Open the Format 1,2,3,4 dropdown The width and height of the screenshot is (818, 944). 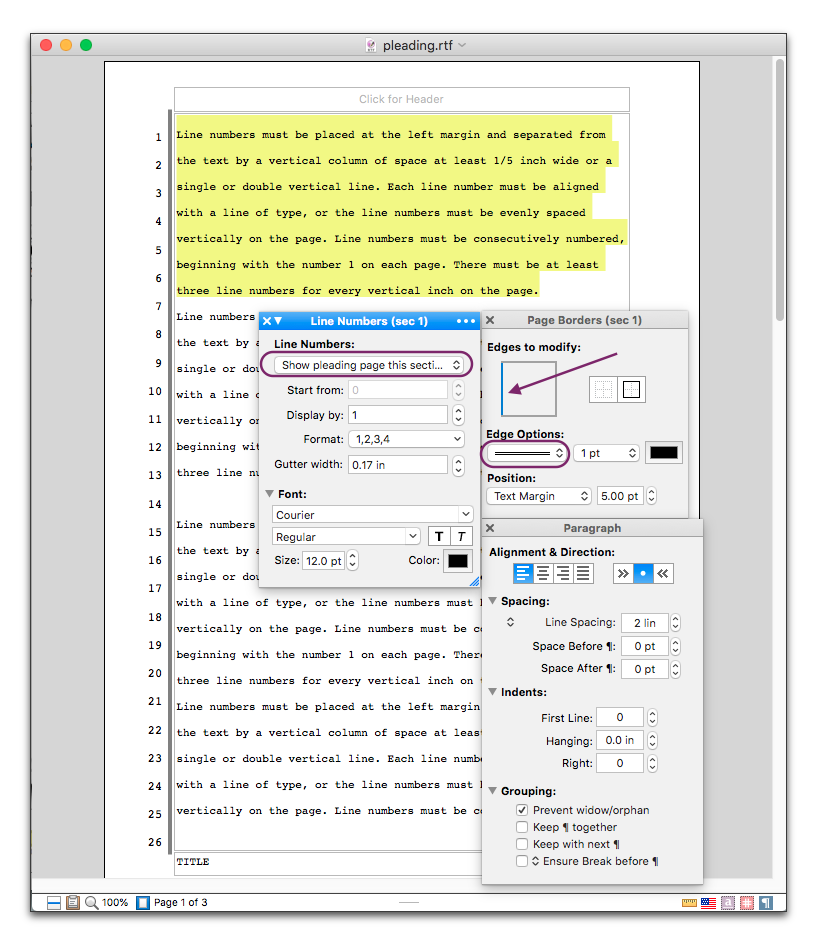(x=406, y=439)
